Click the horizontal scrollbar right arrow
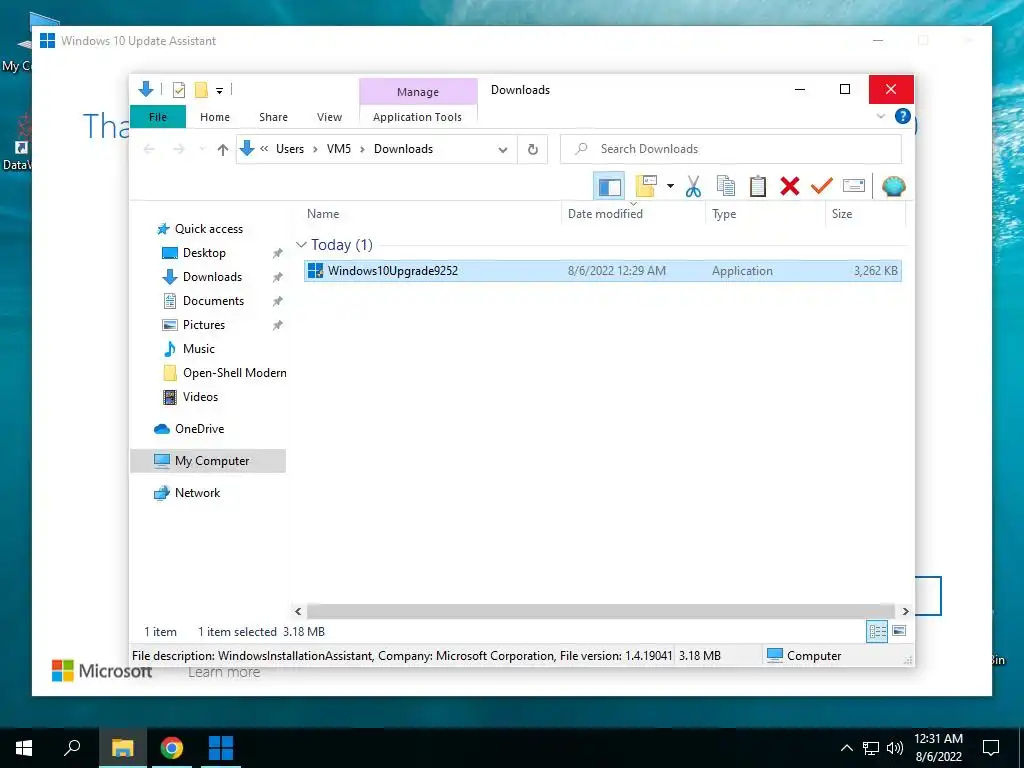The height and width of the screenshot is (768, 1024). [x=905, y=611]
